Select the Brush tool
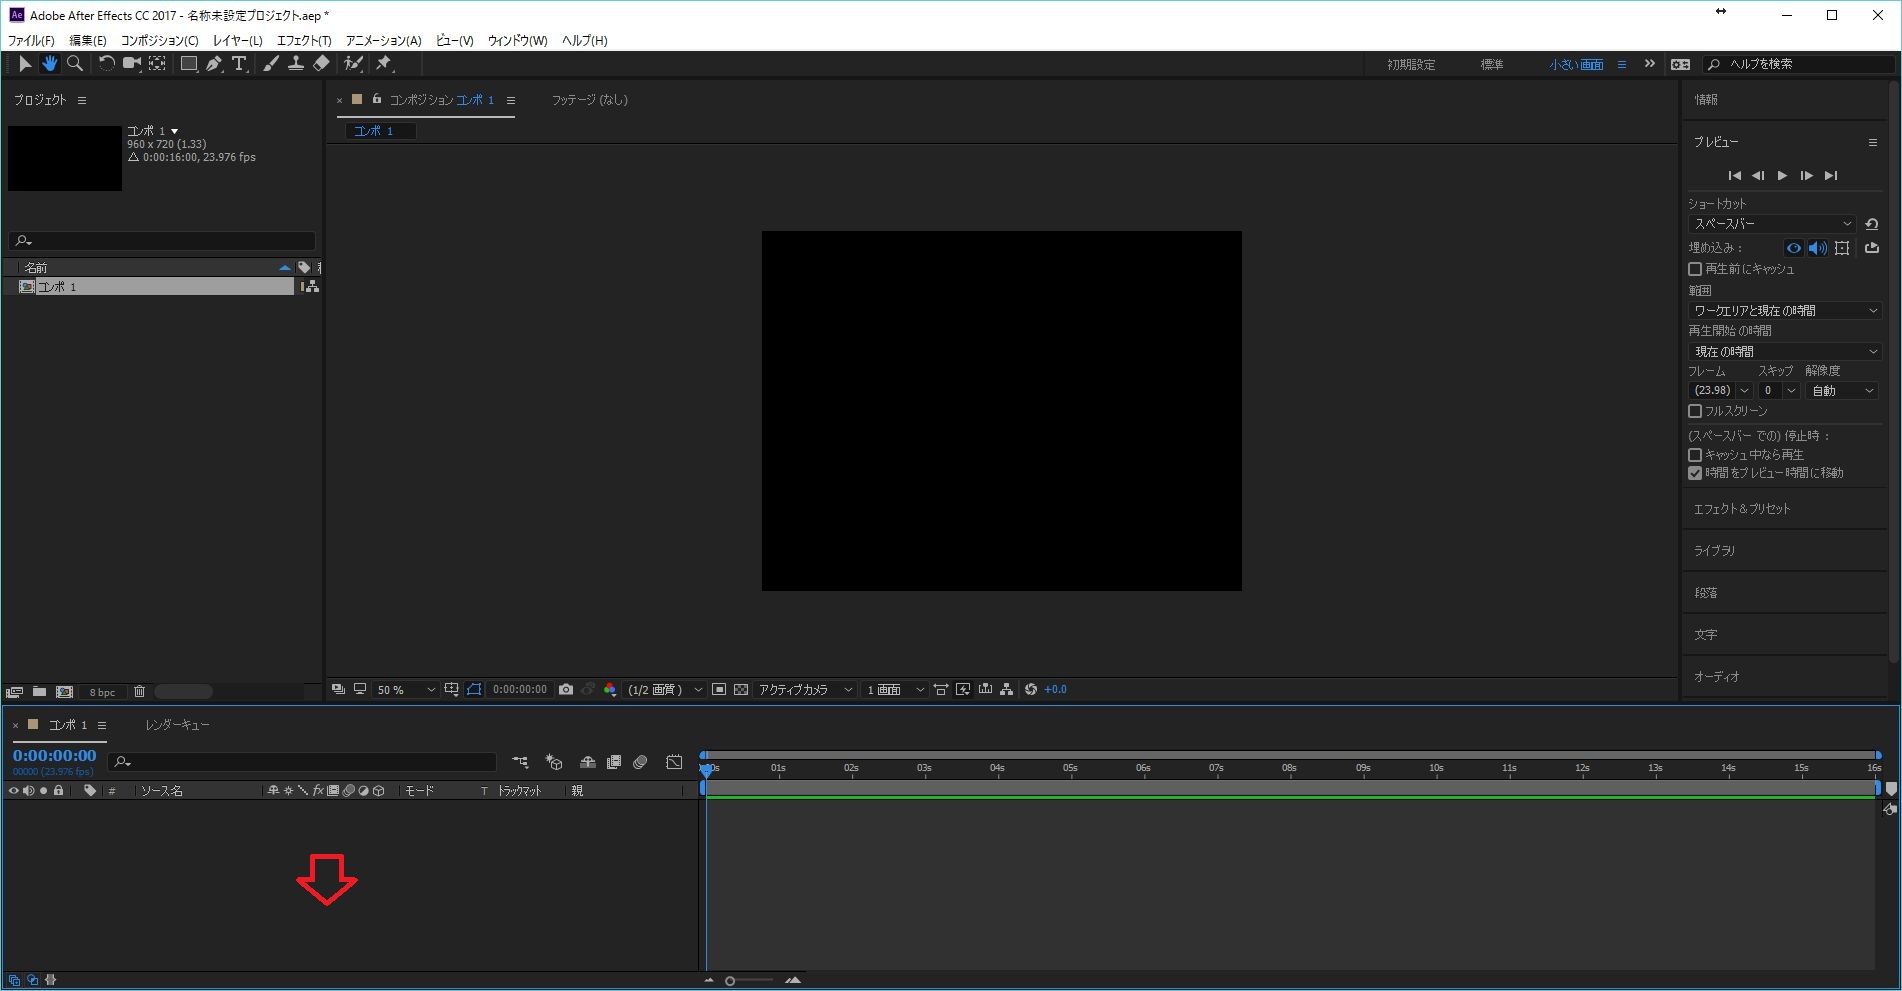The width and height of the screenshot is (1902, 991). coord(271,64)
